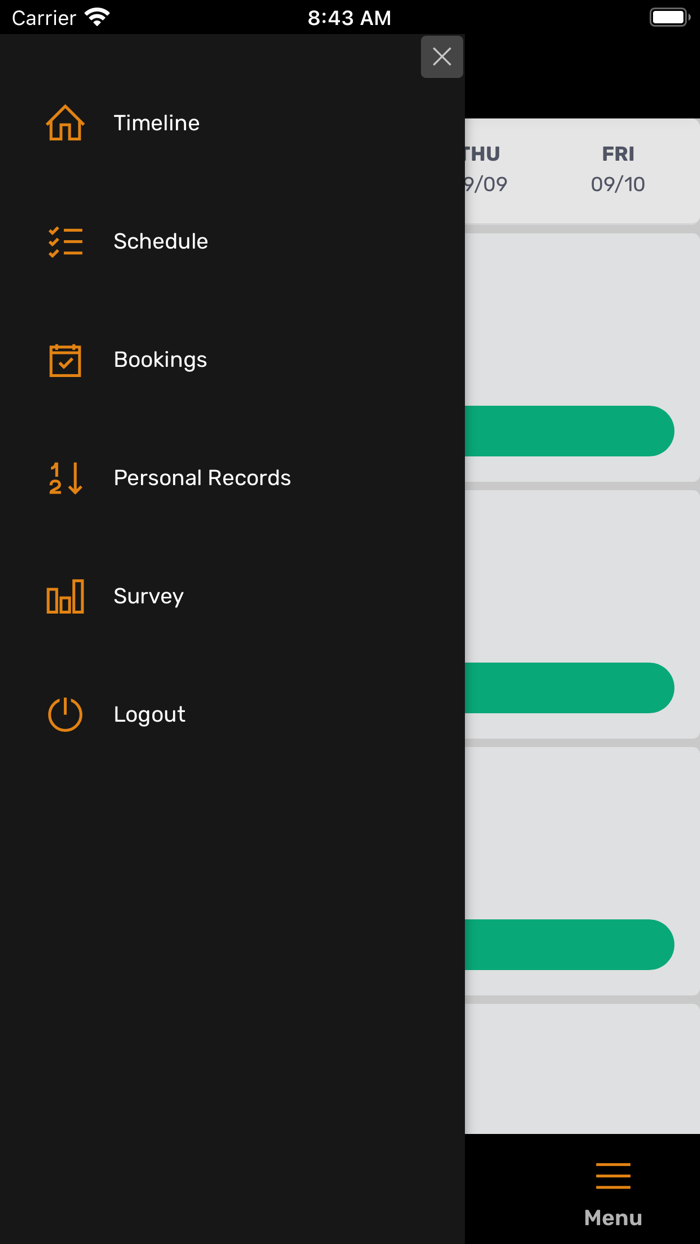Click the Timeline house icon
The width and height of the screenshot is (700, 1244).
tap(65, 123)
